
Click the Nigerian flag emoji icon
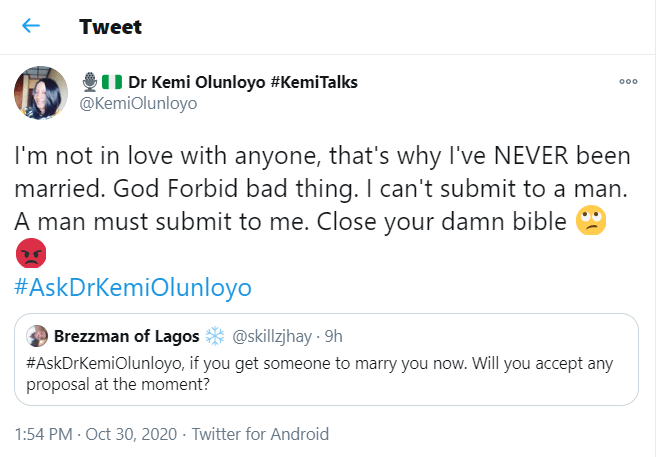pos(110,82)
